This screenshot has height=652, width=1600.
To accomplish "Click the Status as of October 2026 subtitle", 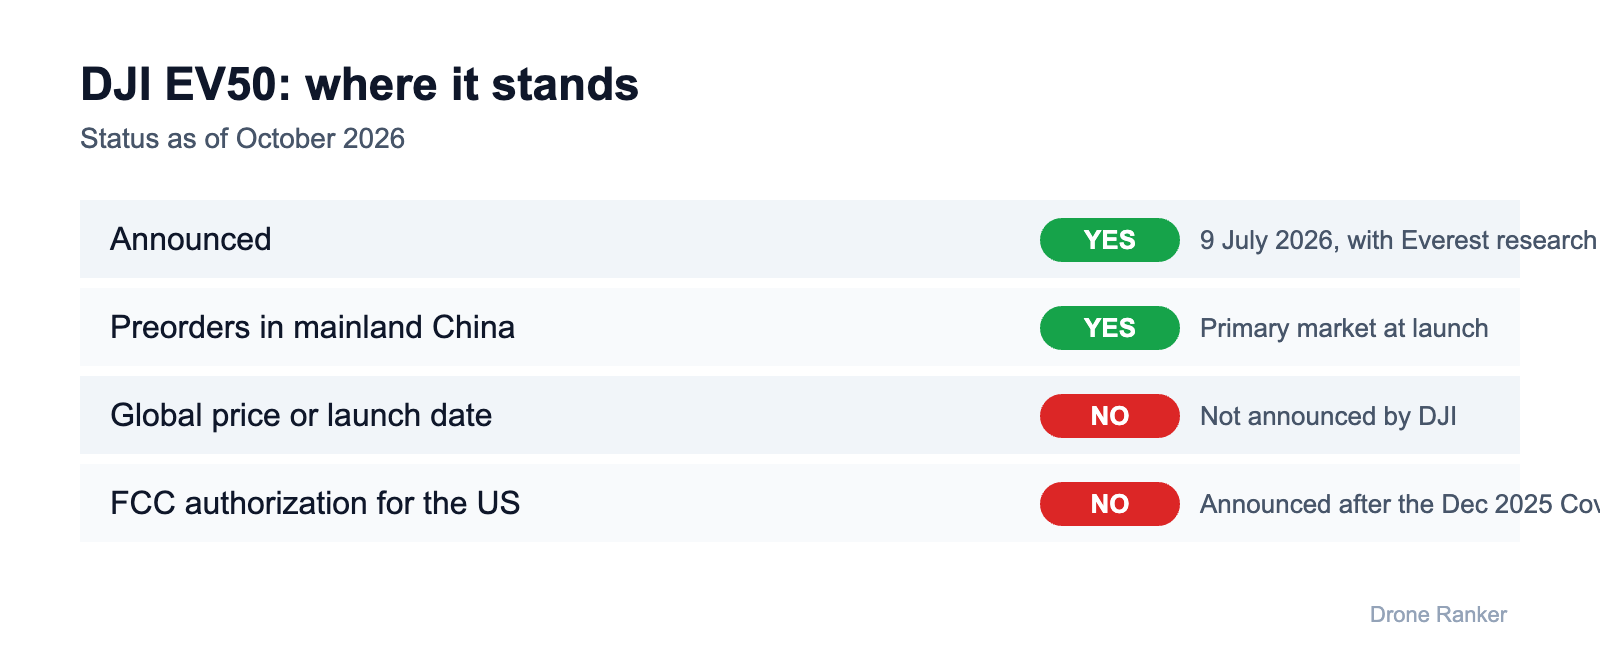I will [x=242, y=138].
